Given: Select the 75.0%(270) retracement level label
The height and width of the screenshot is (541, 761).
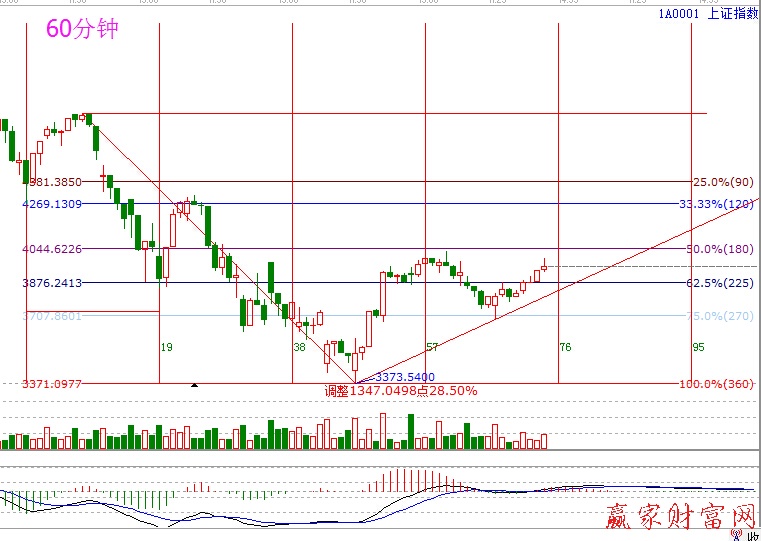Looking at the screenshot, I should point(721,316).
